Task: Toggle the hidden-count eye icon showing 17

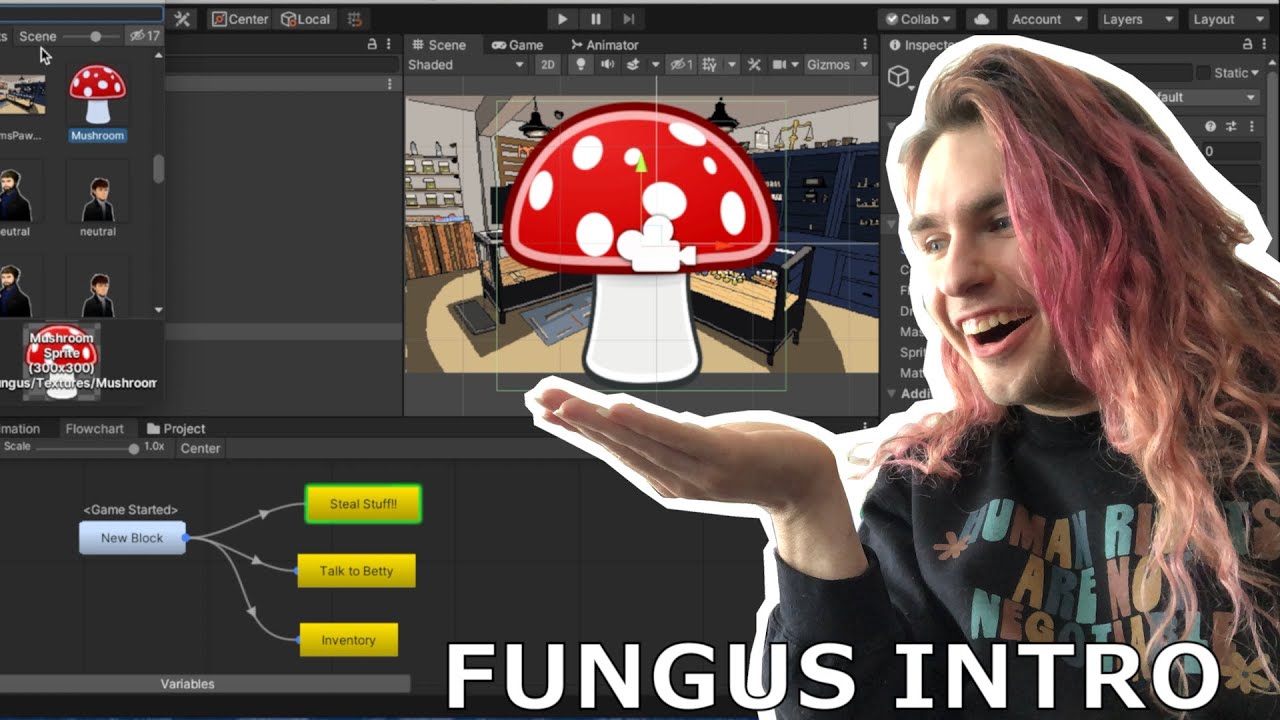Action: click(144, 36)
